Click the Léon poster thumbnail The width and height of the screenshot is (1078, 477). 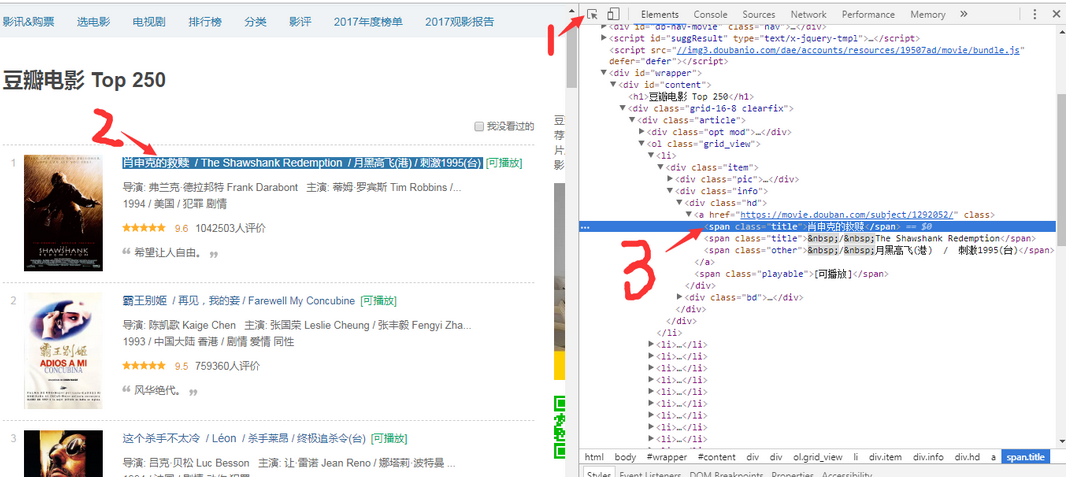pos(63,454)
